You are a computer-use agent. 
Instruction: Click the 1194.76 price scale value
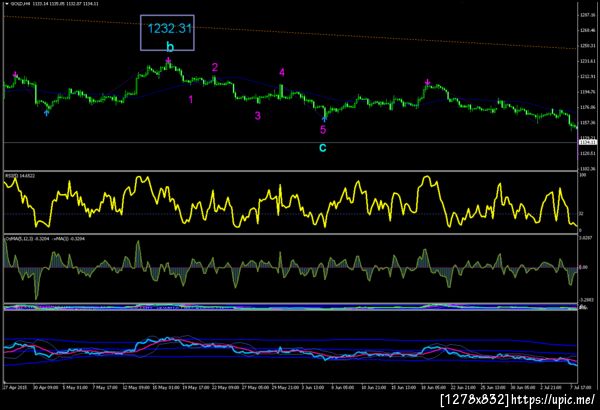point(588,92)
